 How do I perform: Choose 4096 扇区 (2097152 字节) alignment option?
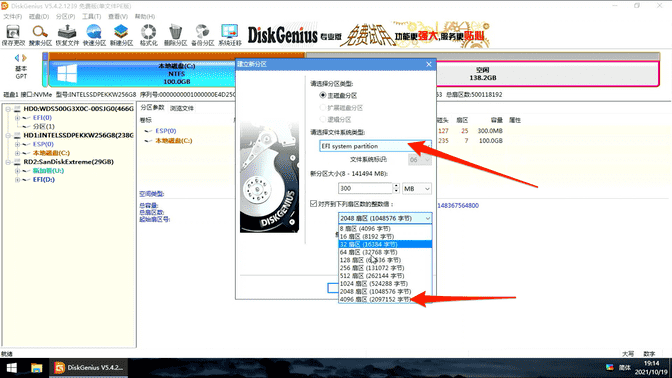(385, 299)
